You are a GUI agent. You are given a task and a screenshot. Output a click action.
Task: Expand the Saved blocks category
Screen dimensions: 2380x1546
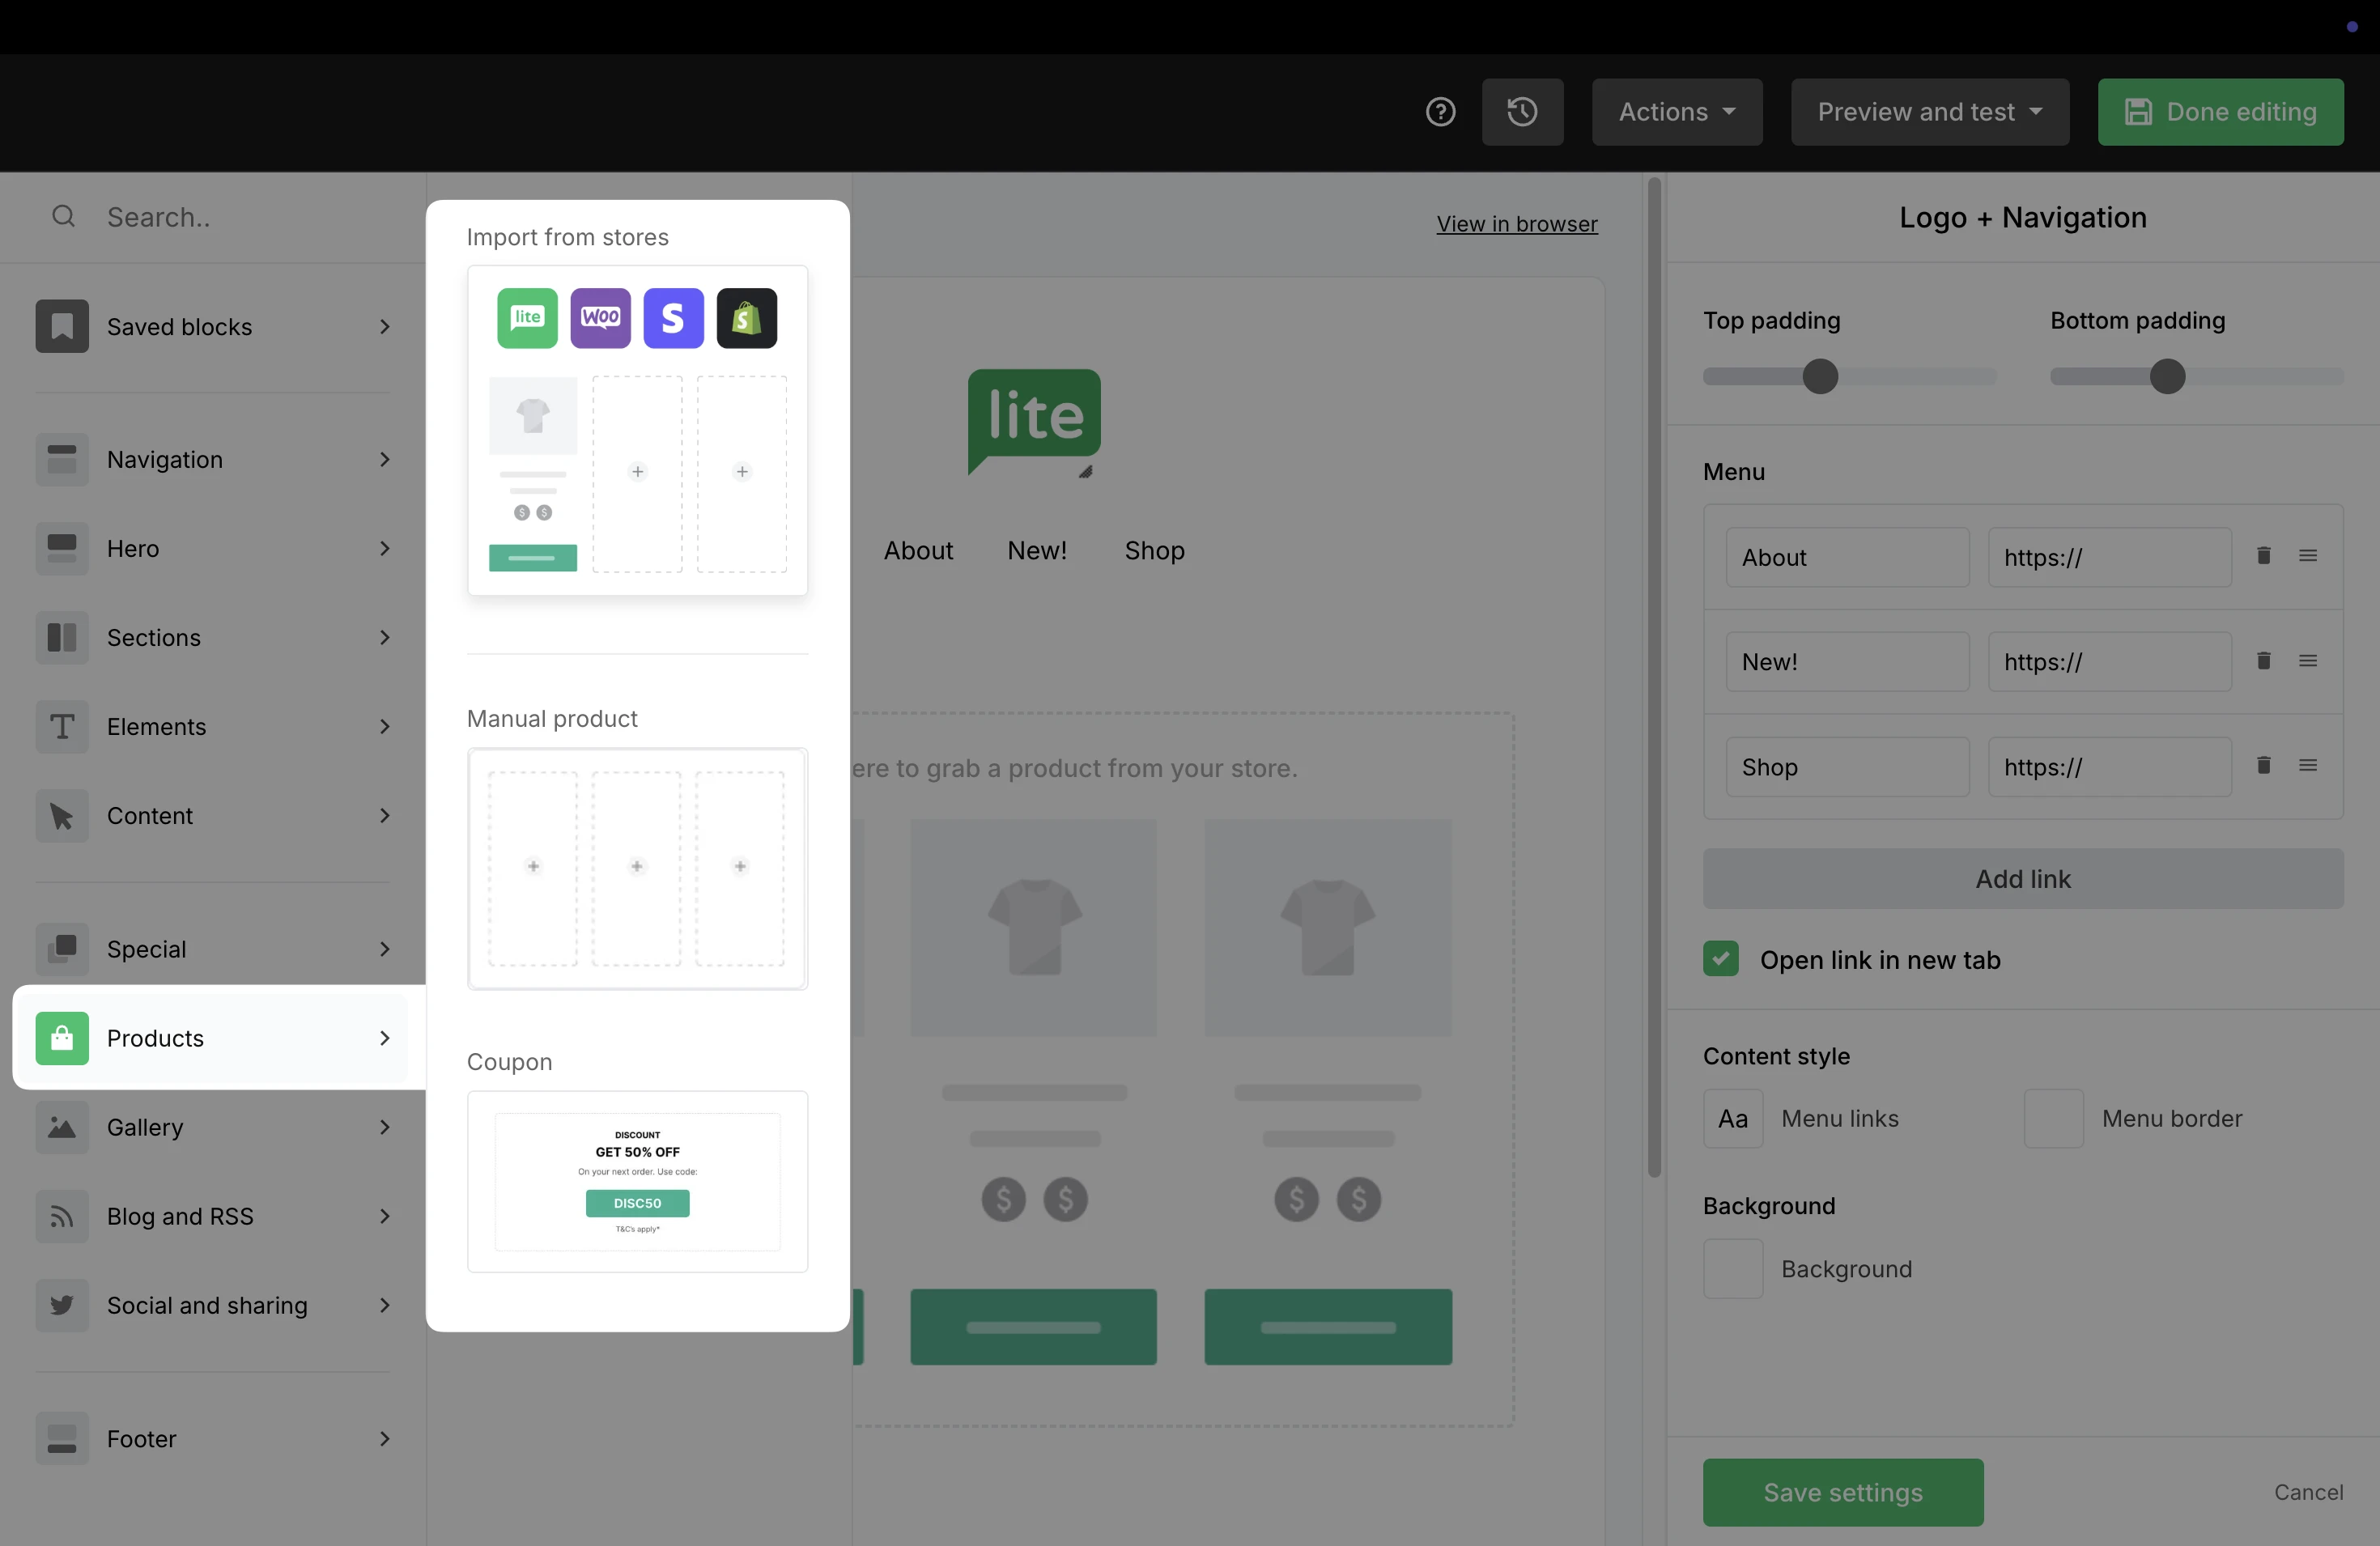(213, 327)
